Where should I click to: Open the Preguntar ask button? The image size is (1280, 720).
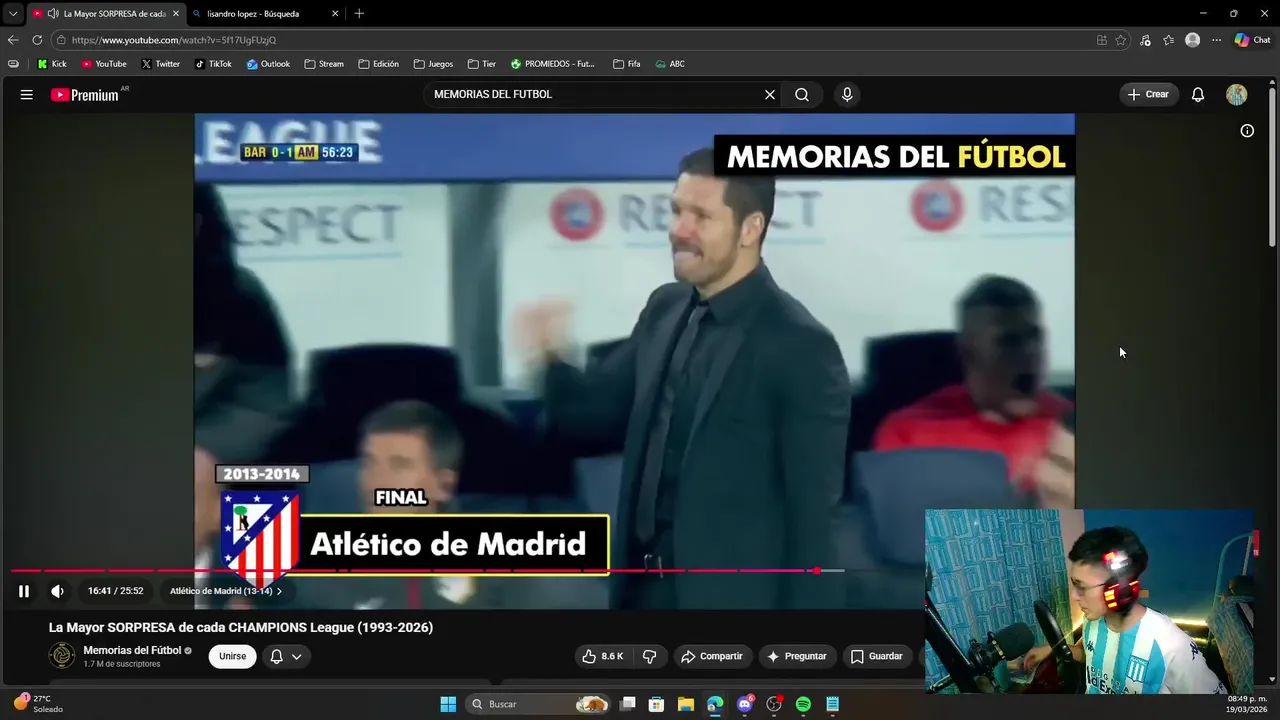click(x=796, y=656)
